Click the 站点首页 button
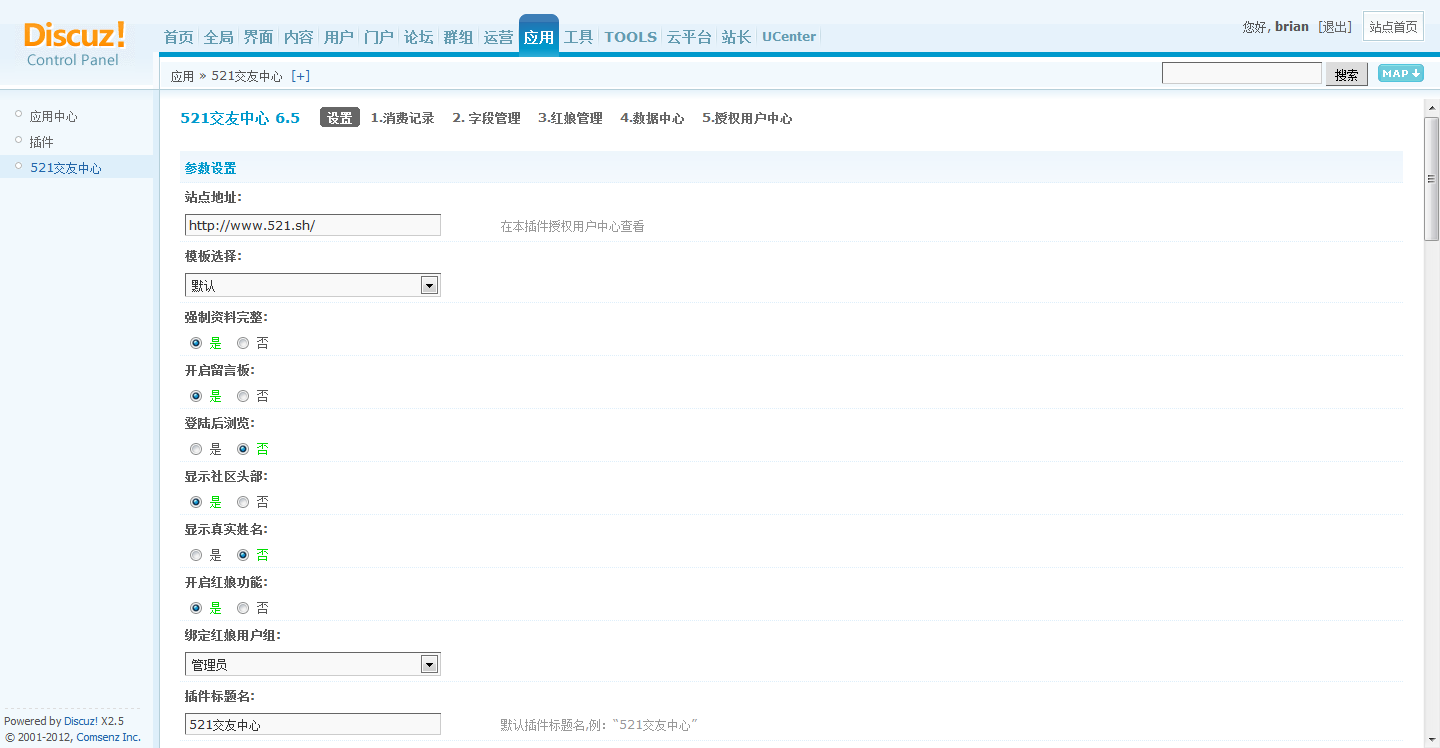Image resolution: width=1440 pixels, height=748 pixels. tap(1393, 27)
